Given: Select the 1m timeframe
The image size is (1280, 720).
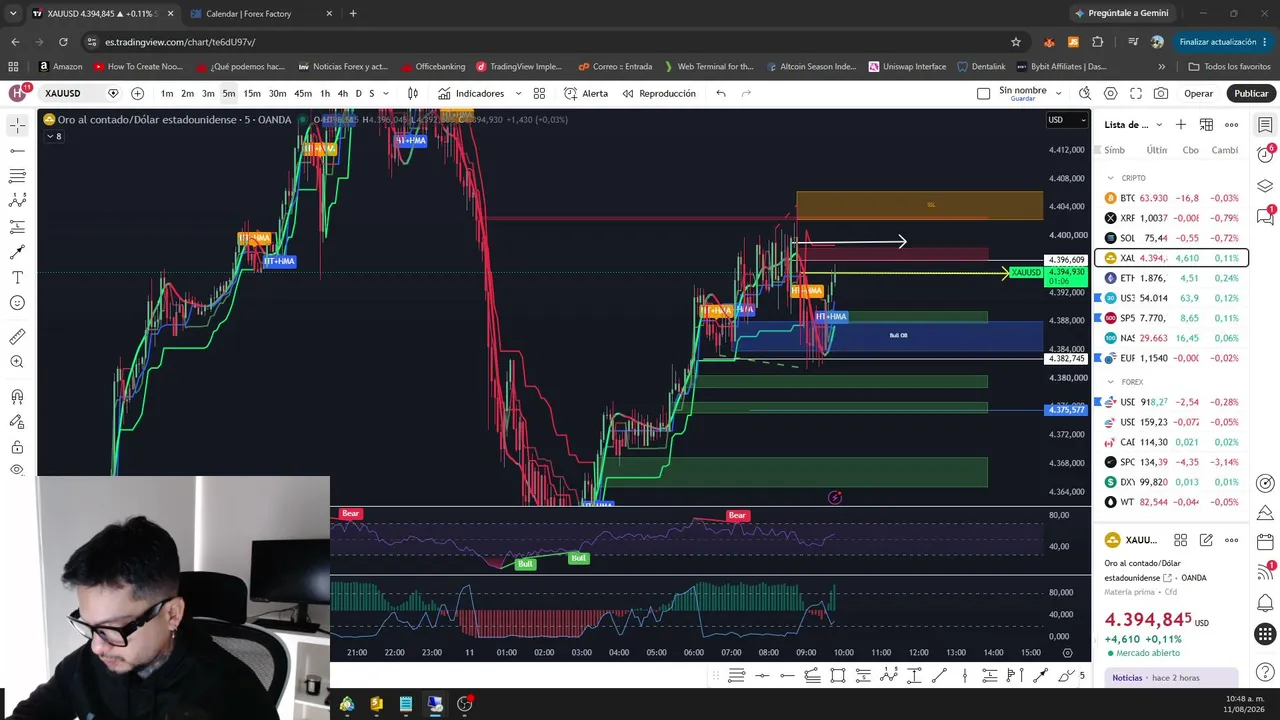Looking at the screenshot, I should (x=167, y=93).
